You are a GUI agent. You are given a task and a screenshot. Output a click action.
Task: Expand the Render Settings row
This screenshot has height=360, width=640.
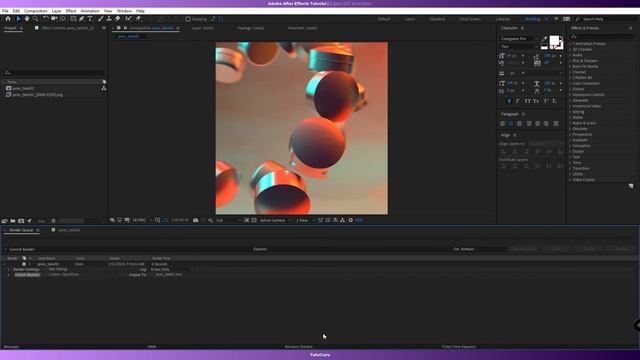click(9, 269)
